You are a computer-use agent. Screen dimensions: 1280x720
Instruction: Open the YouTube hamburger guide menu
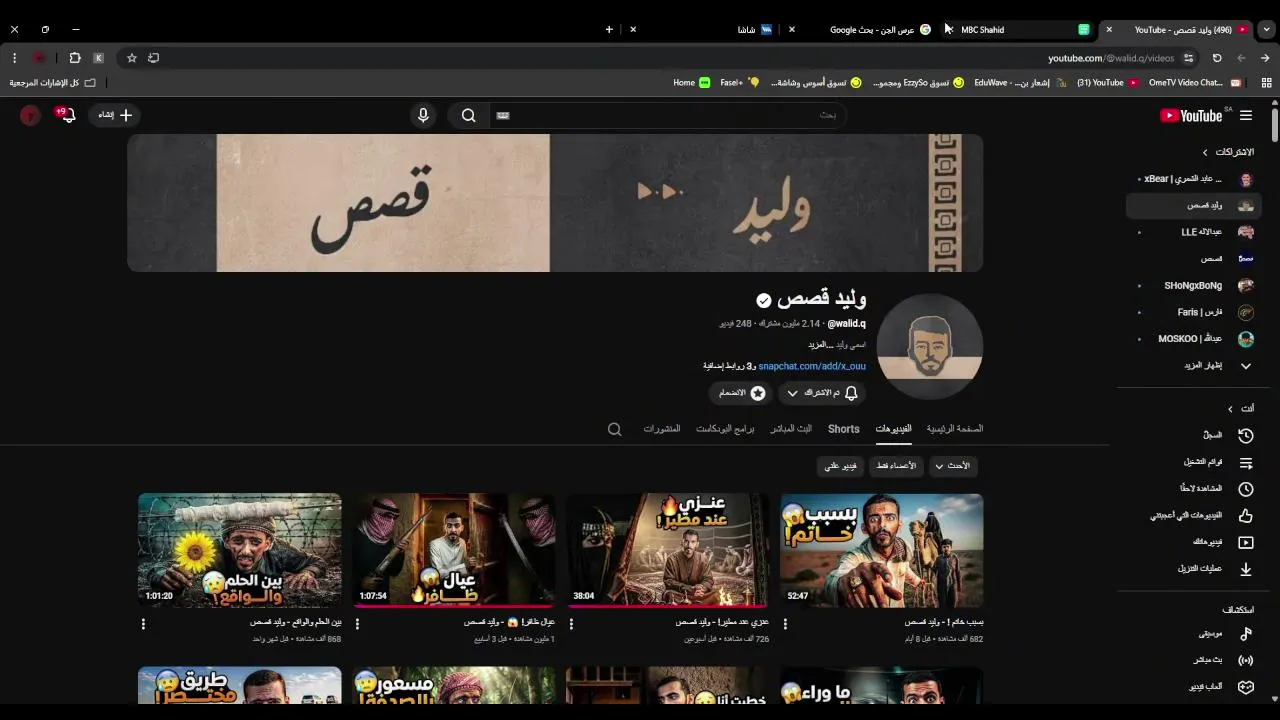tap(1246, 115)
